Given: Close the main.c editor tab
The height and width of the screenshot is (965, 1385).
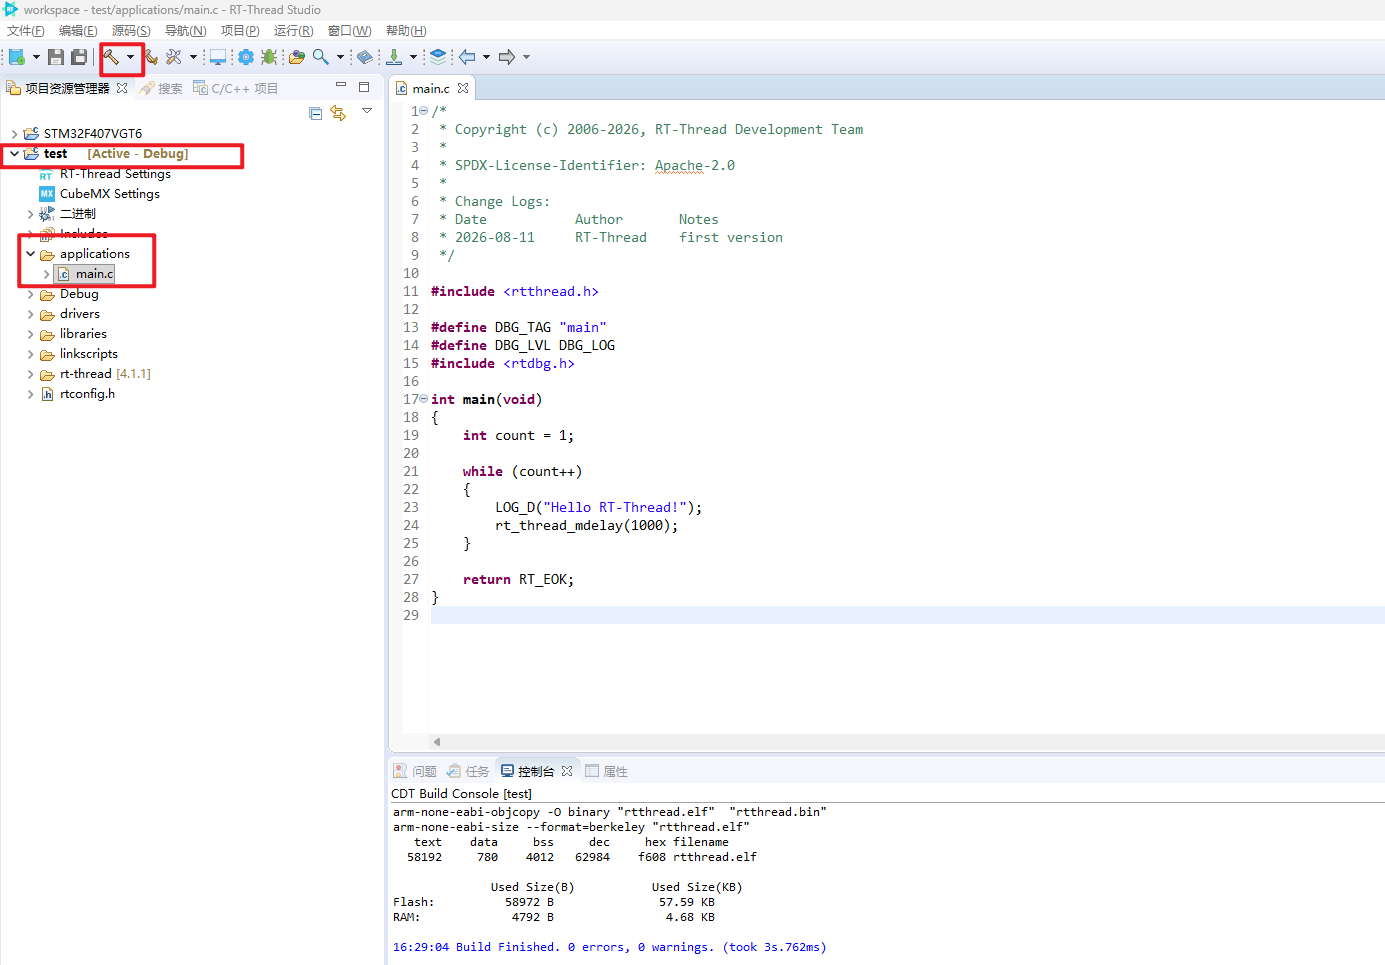Looking at the screenshot, I should pos(463,88).
